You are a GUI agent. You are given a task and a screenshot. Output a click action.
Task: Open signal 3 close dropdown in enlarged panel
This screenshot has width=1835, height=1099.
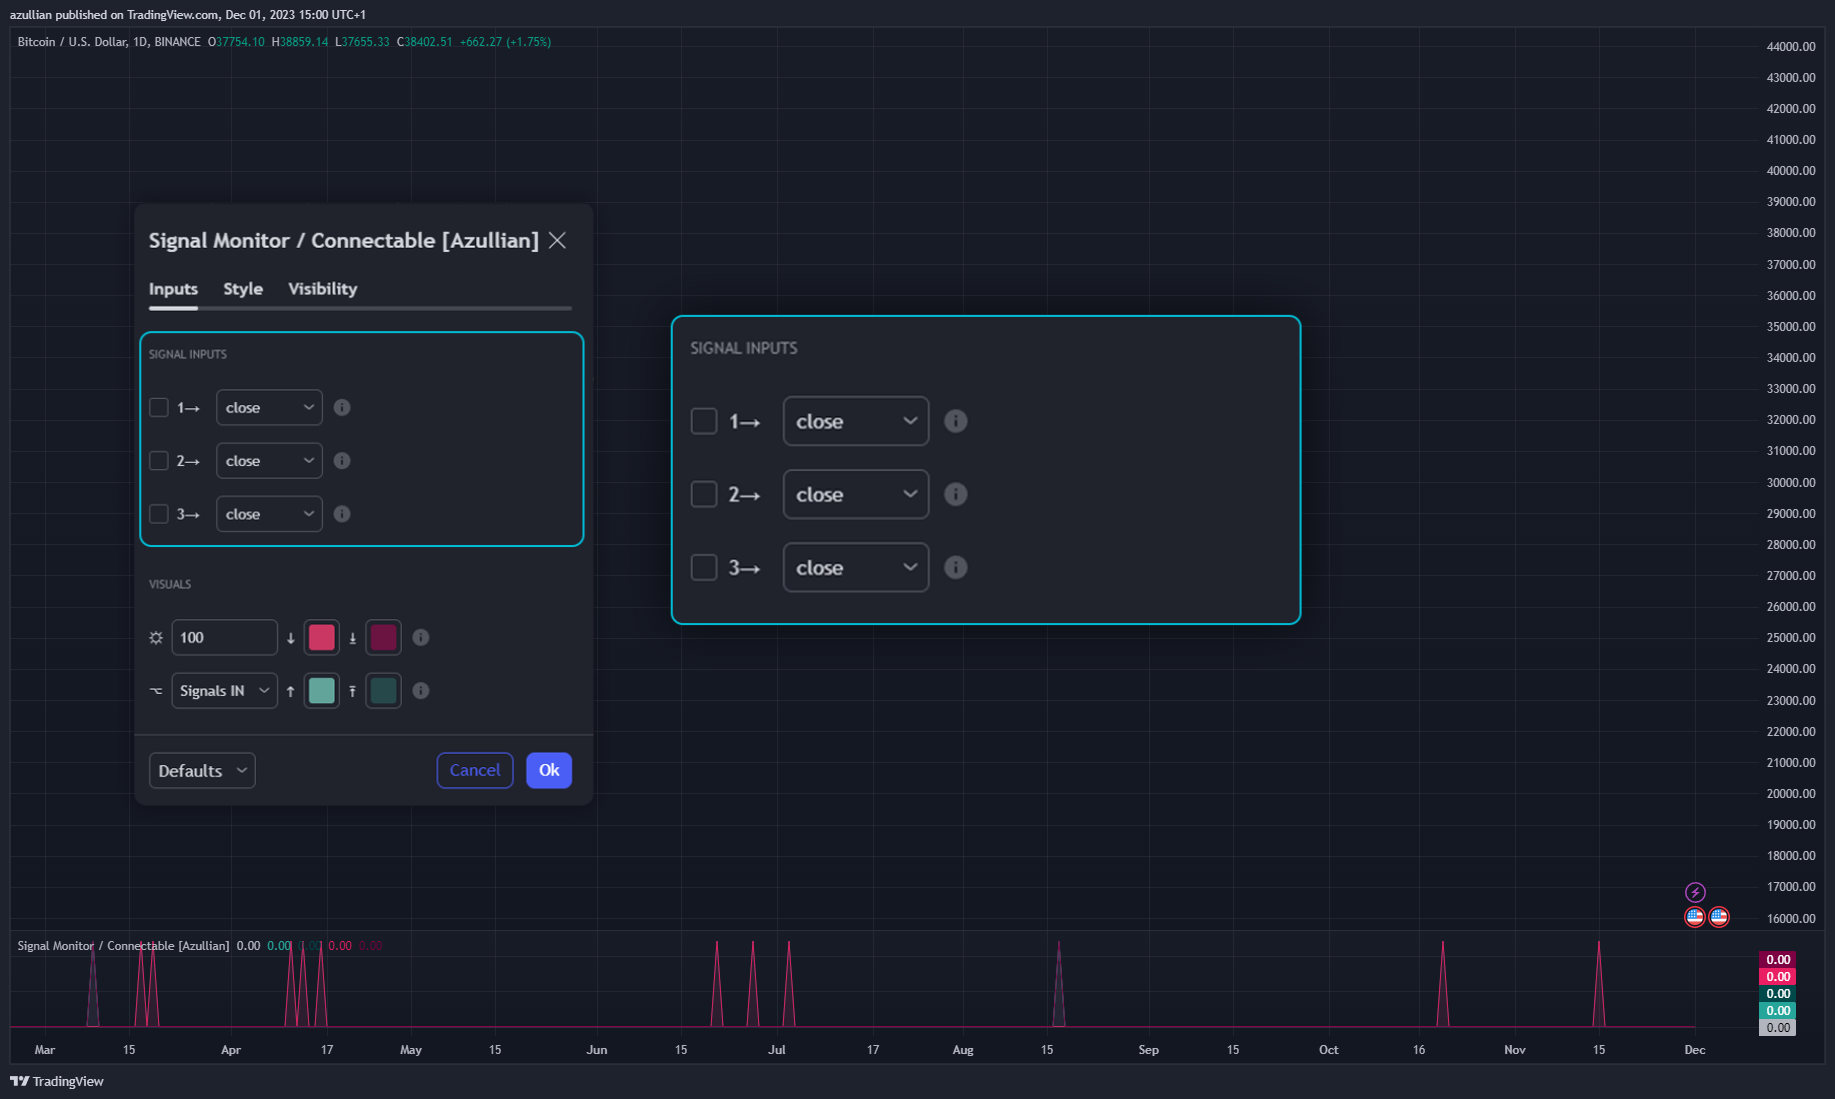click(x=856, y=567)
